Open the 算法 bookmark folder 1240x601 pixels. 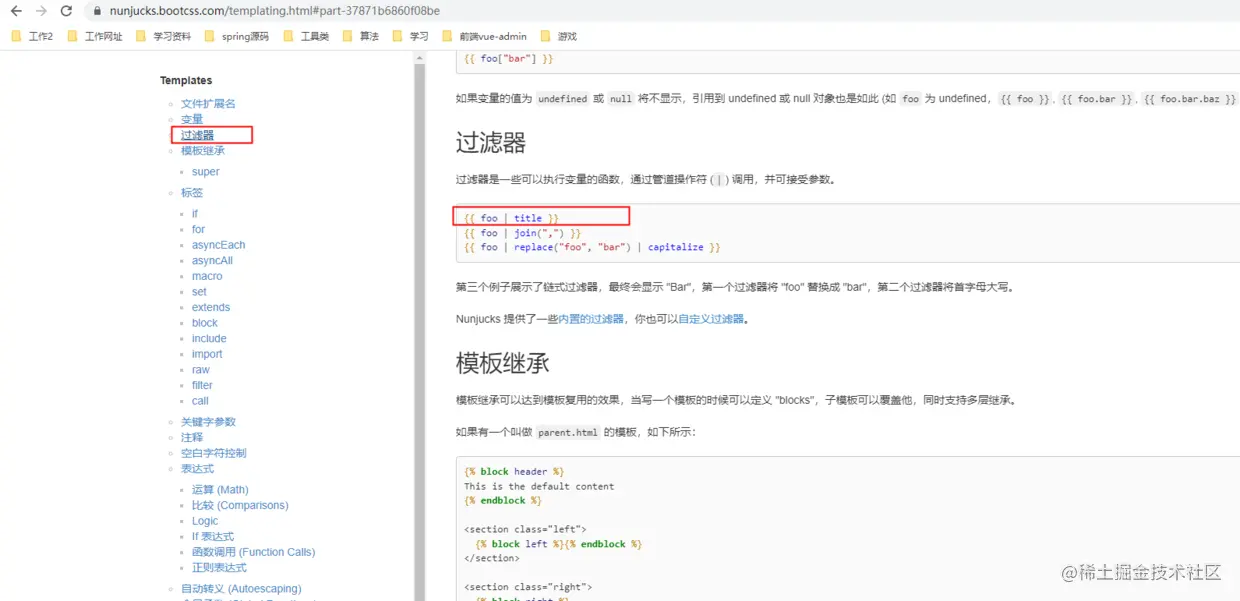coord(360,36)
